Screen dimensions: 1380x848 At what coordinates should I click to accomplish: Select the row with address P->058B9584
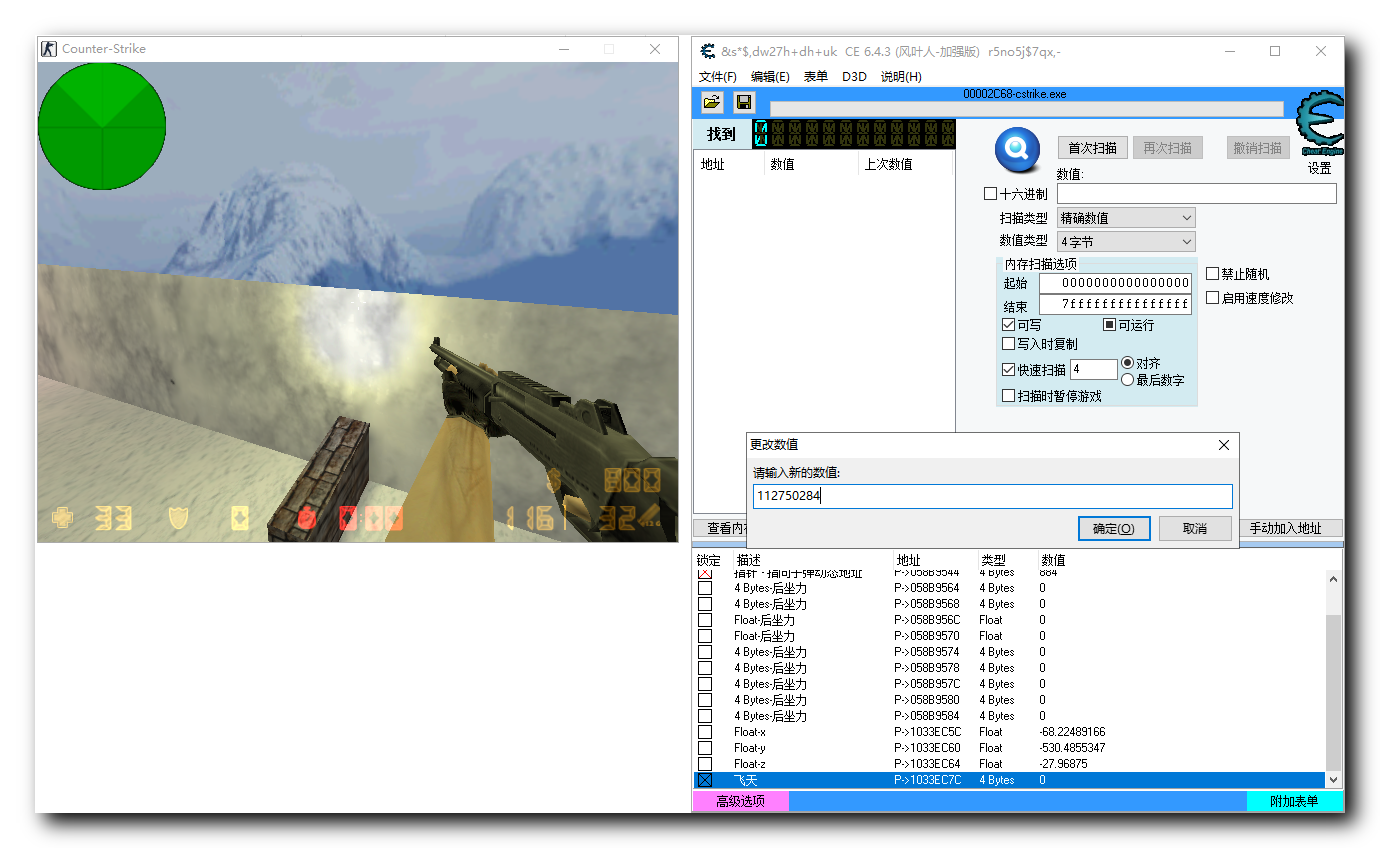click(1010, 716)
